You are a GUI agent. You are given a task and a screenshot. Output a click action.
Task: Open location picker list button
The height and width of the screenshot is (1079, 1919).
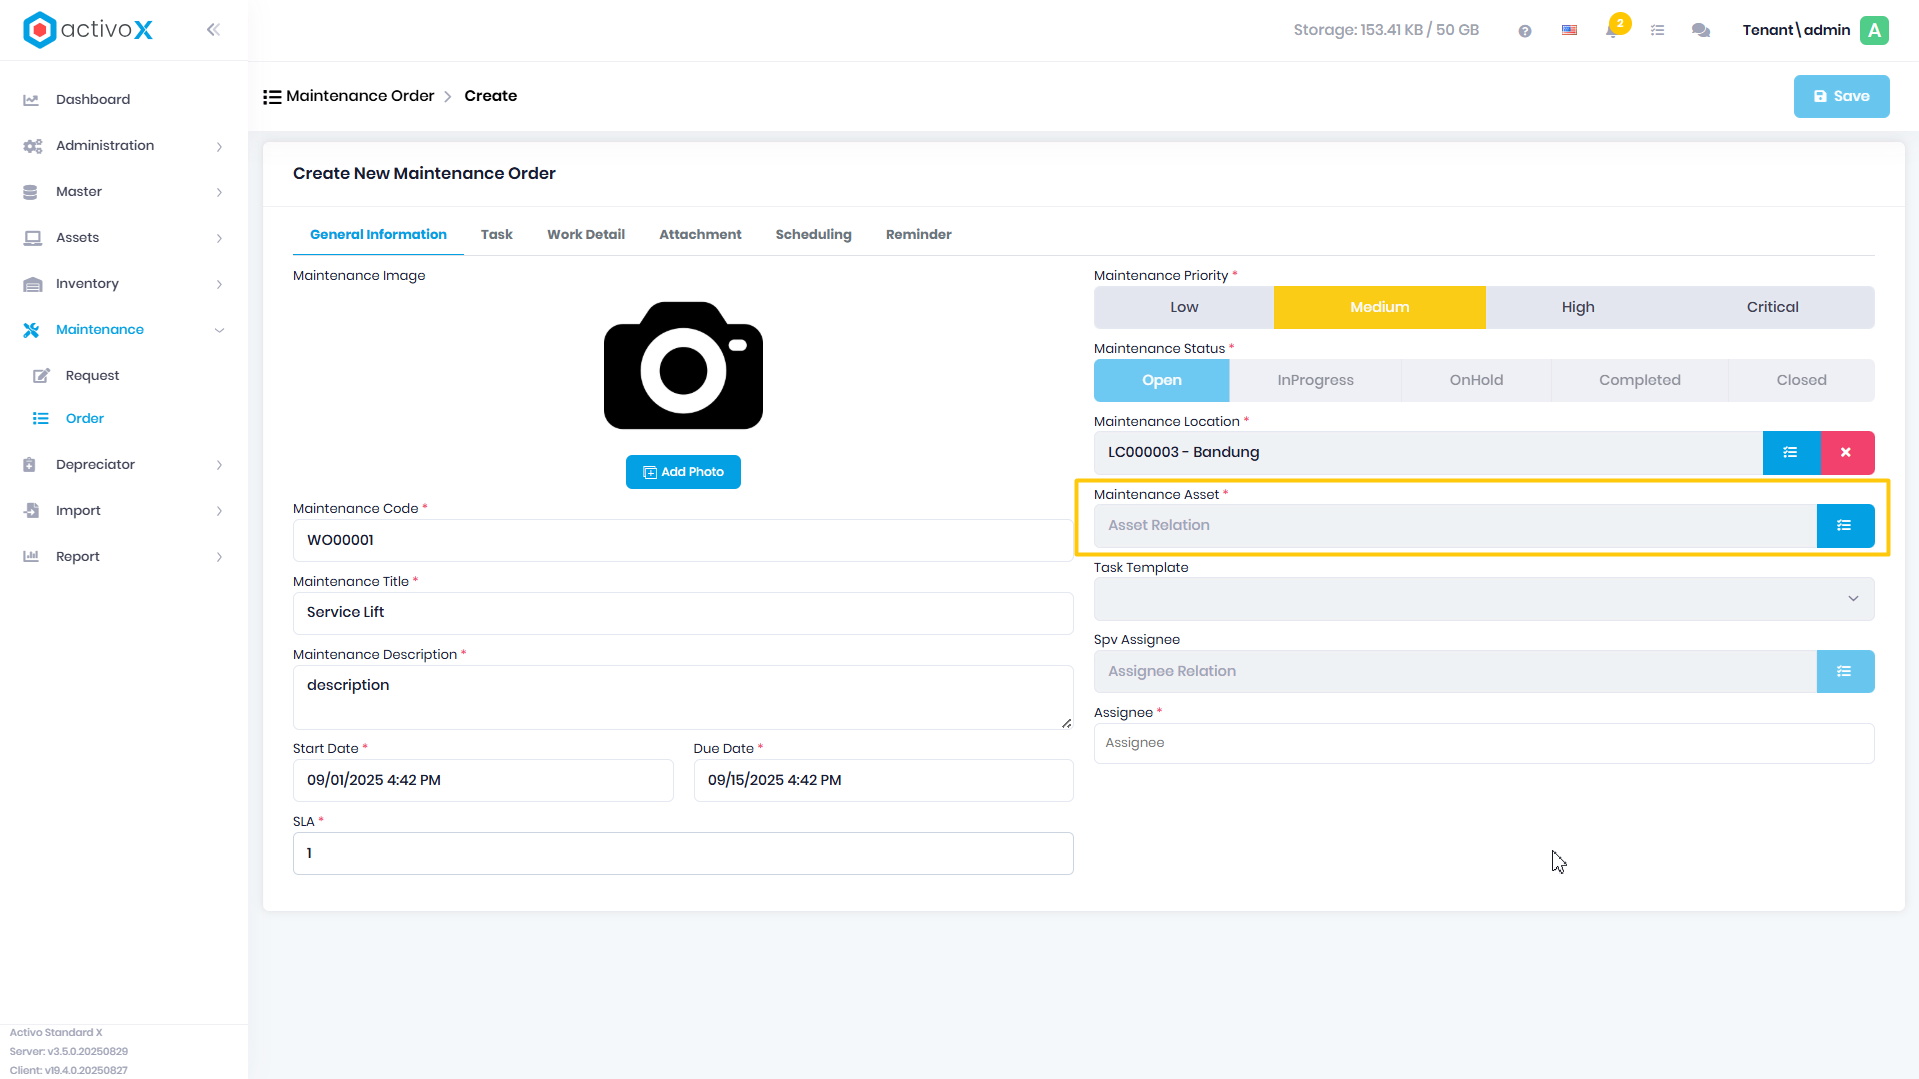(1791, 453)
